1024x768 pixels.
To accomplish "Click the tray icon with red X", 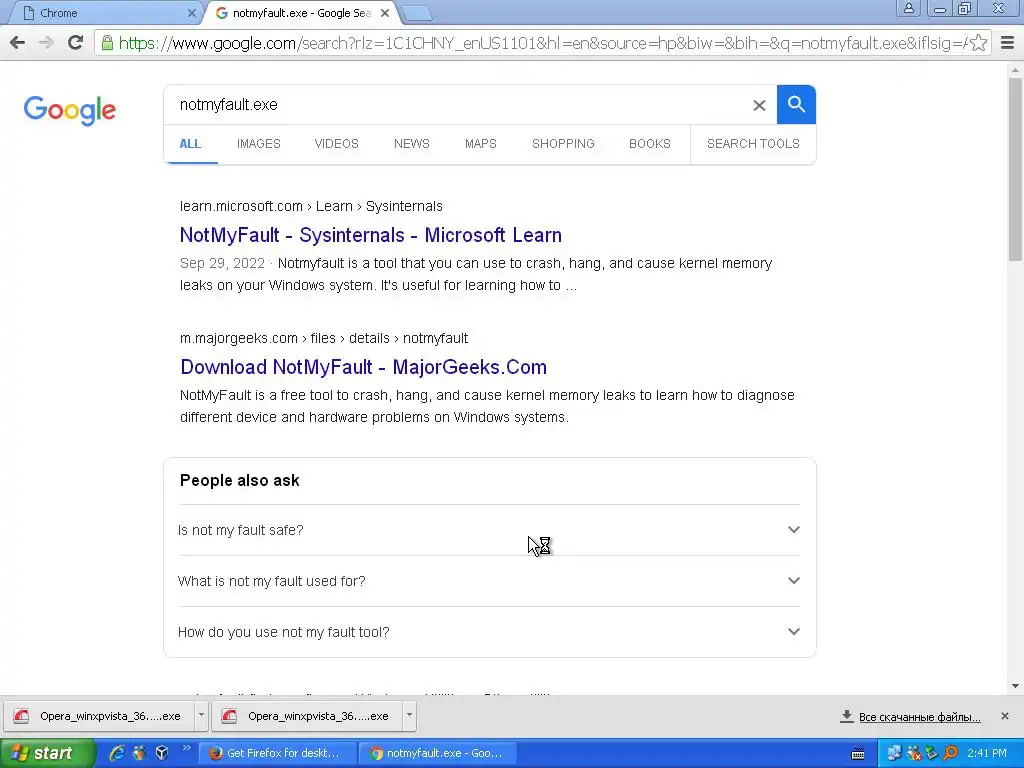I will click(914, 753).
